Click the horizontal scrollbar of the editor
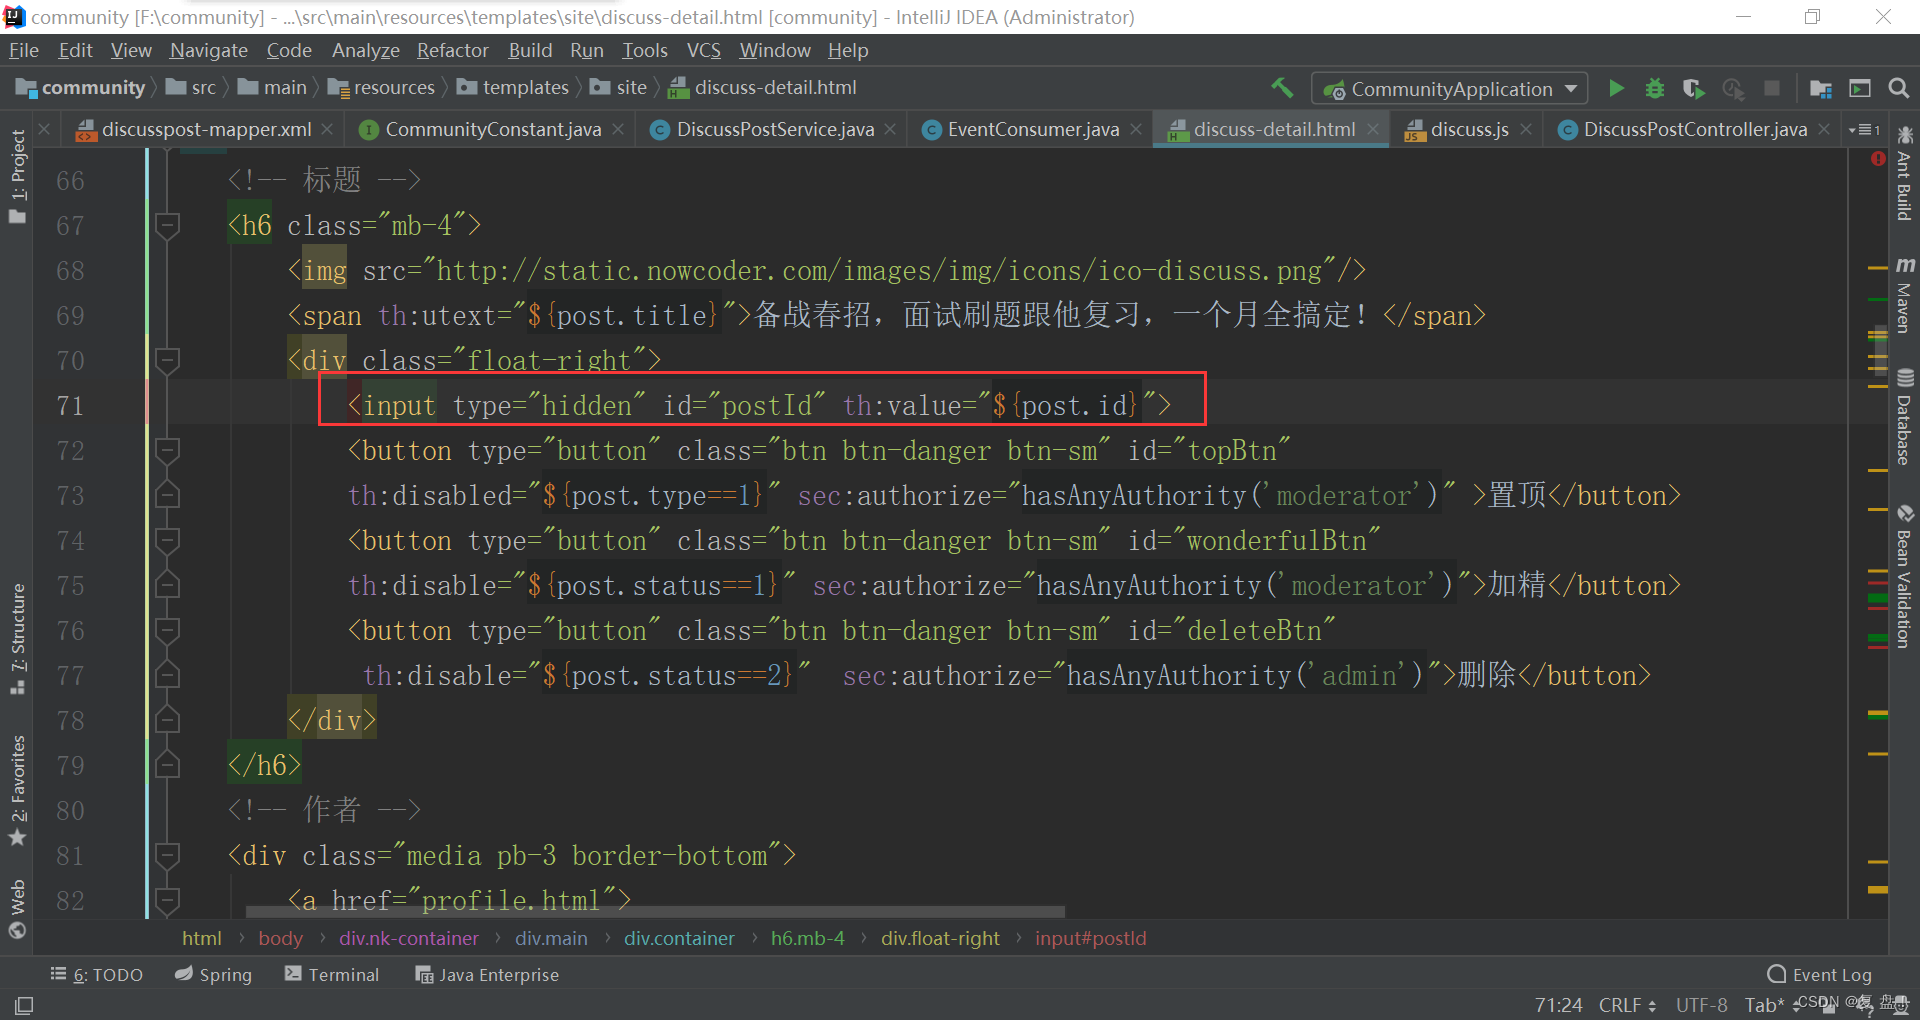This screenshot has width=1920, height=1020. [x=655, y=911]
